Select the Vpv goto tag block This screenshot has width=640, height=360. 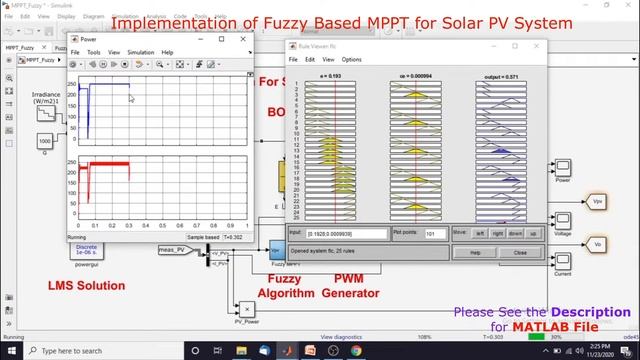pyautogui.click(x=596, y=202)
